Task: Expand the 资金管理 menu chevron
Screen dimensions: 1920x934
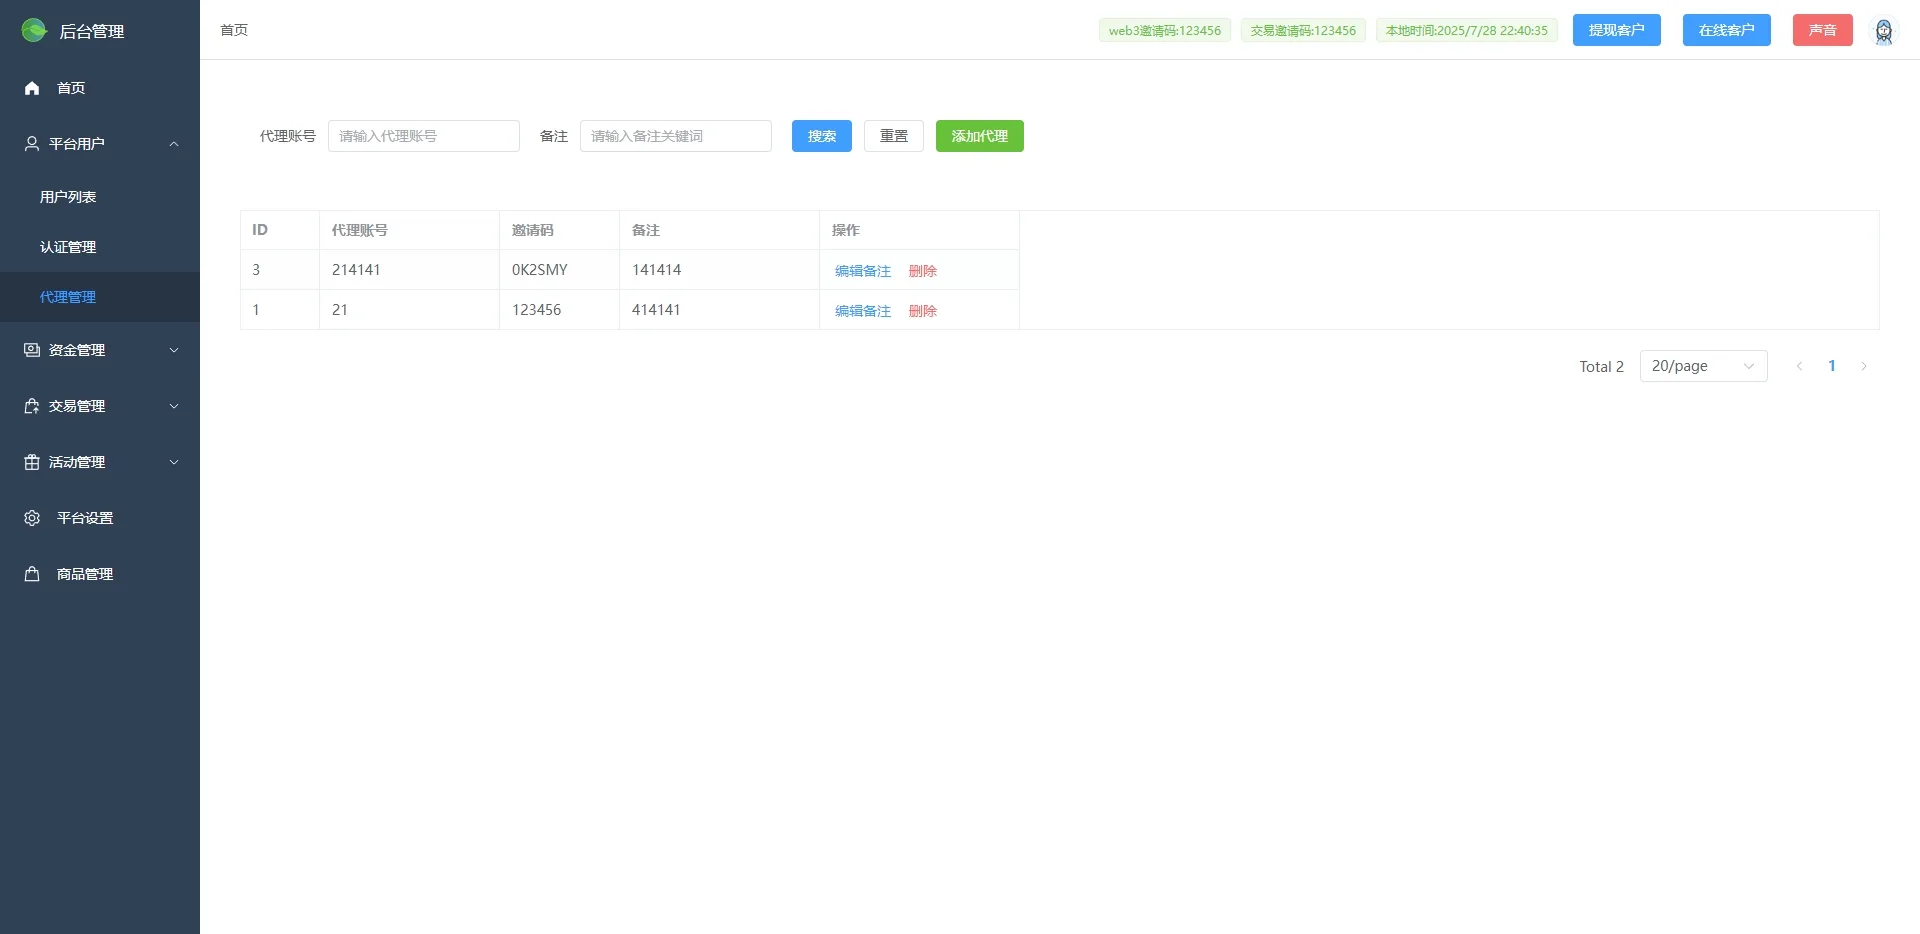Action: (x=174, y=350)
